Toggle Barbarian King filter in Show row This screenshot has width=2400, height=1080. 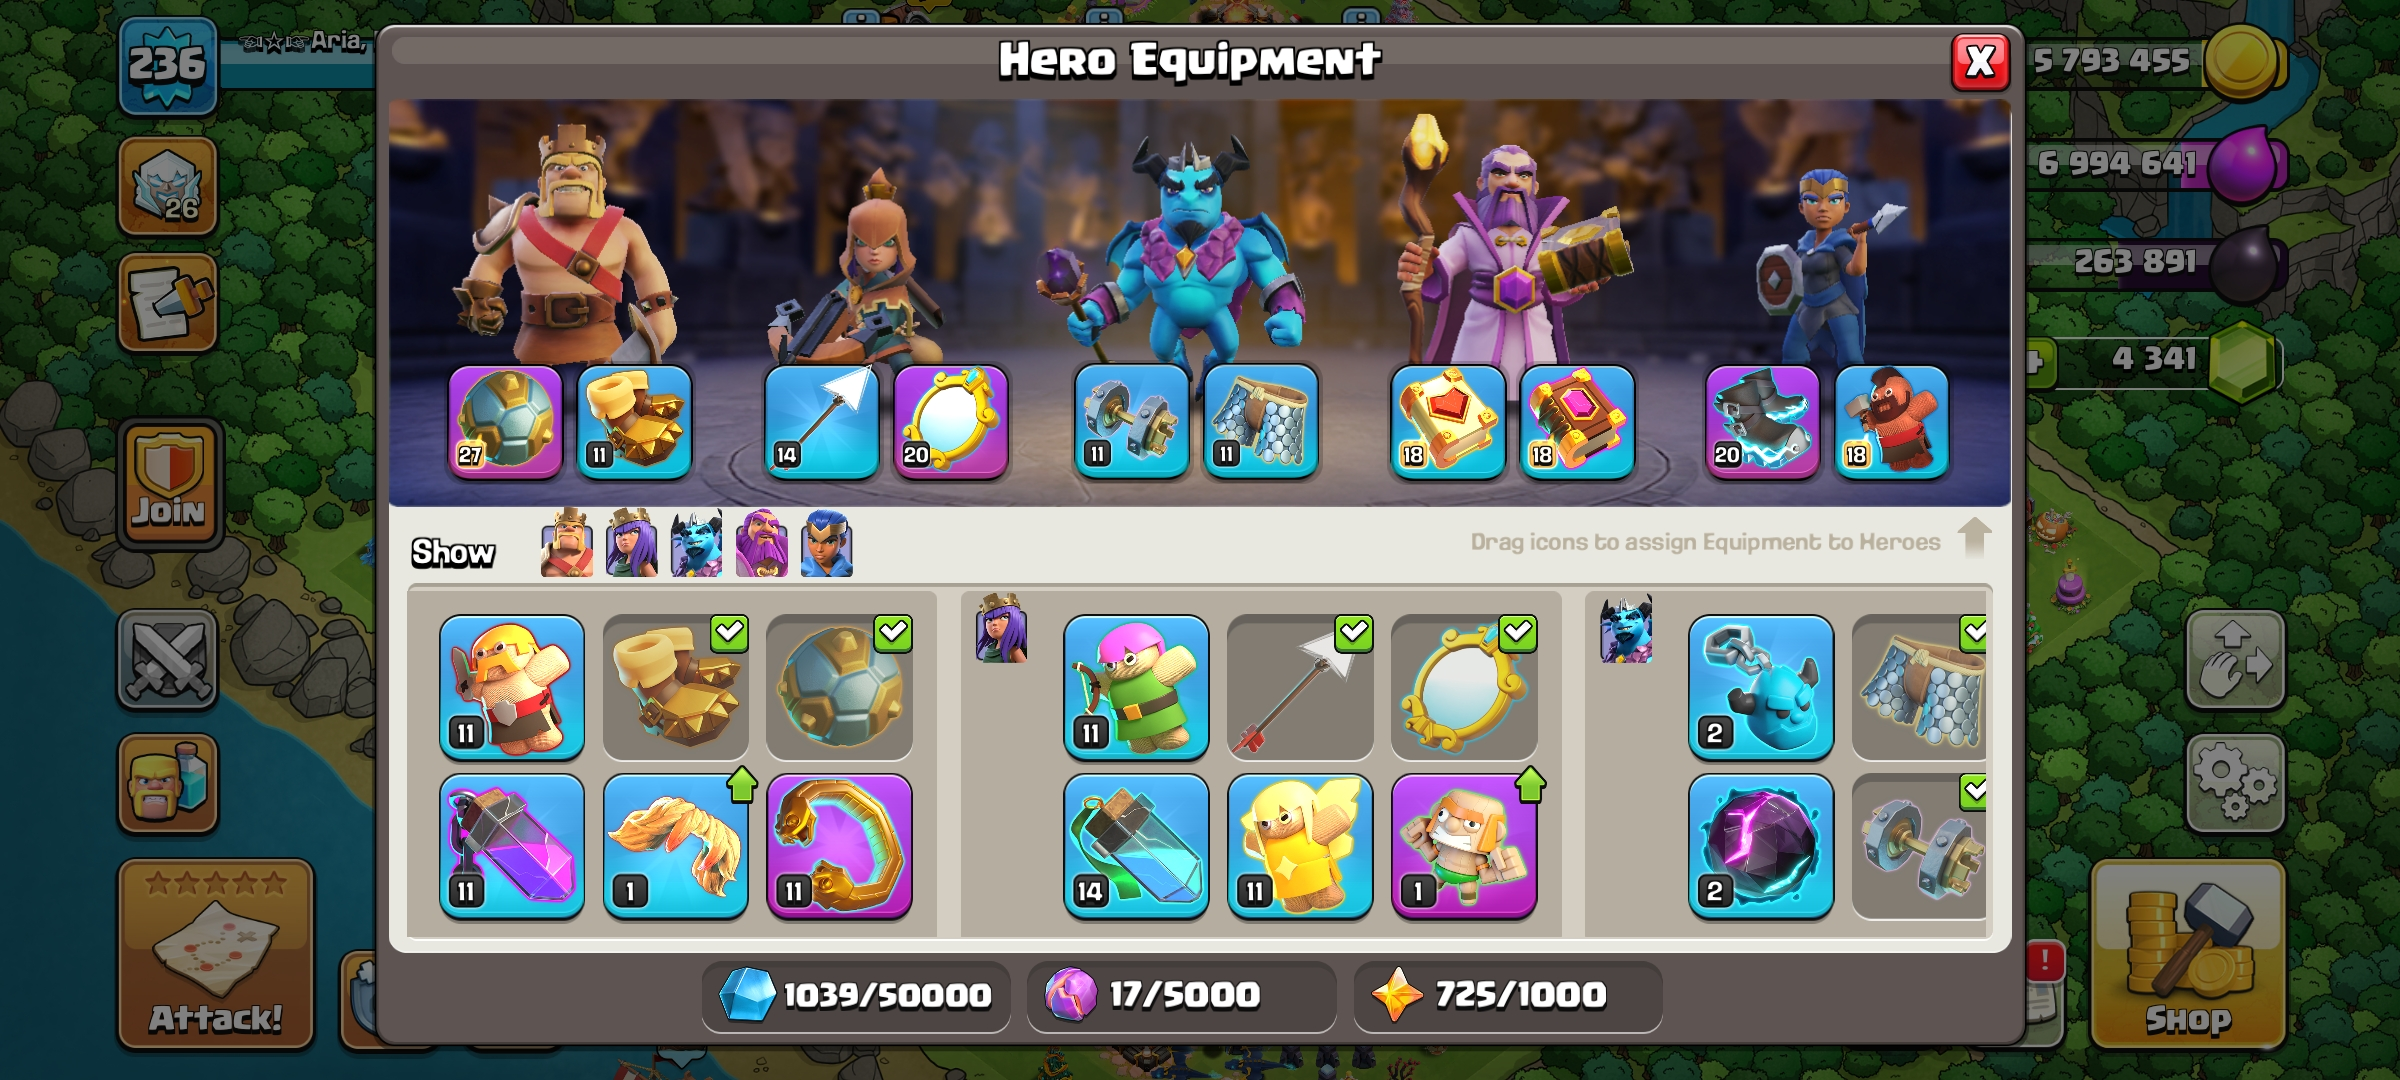tap(567, 543)
